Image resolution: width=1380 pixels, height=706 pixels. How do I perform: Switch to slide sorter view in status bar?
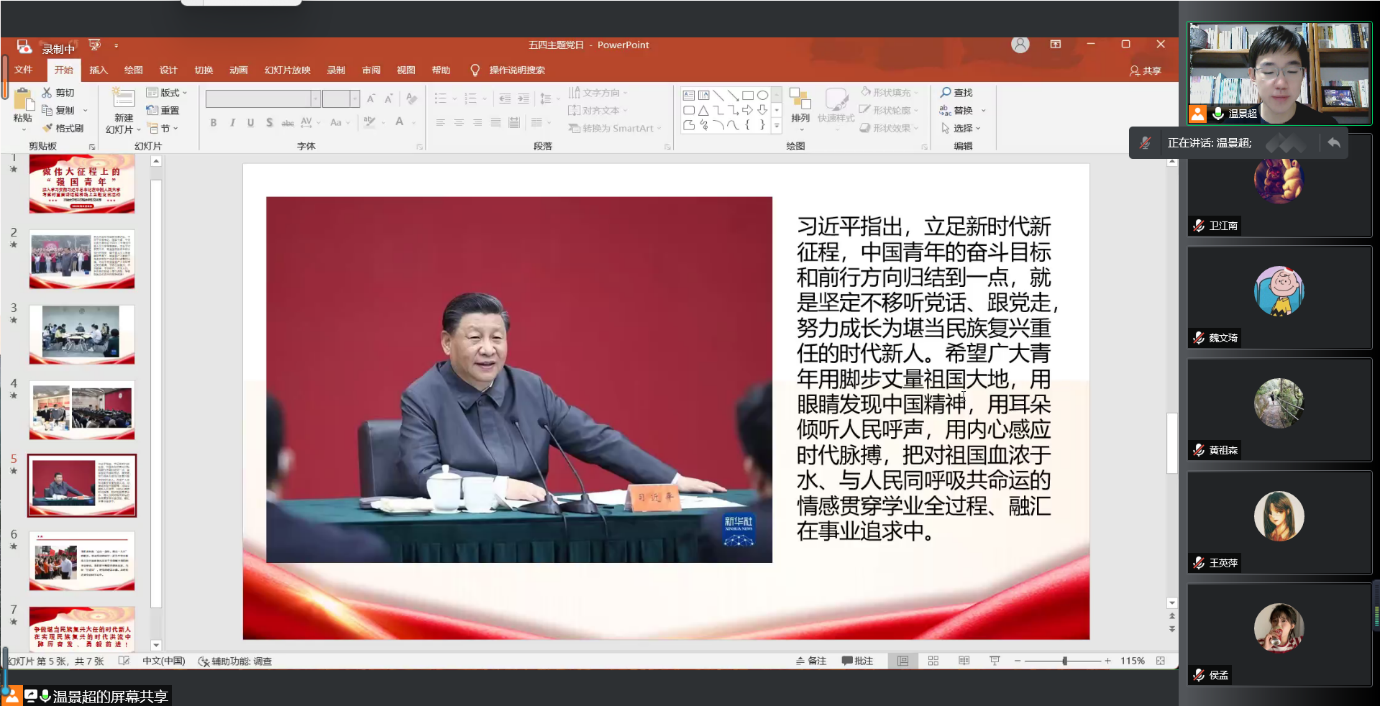(933, 661)
